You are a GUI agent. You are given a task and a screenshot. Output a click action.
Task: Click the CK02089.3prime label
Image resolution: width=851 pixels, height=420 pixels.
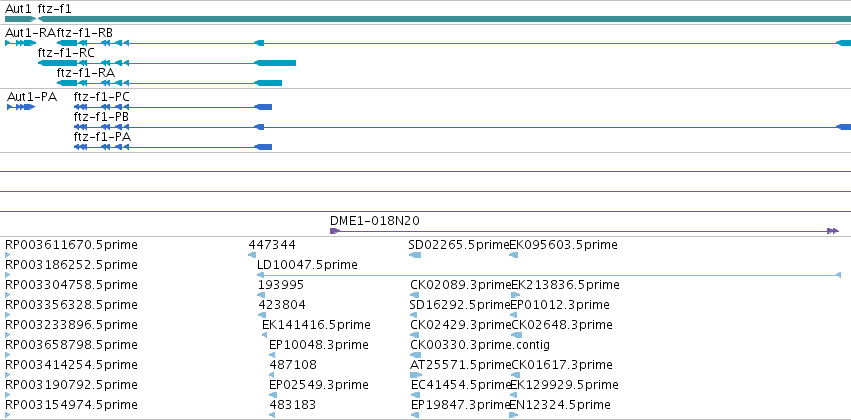pyautogui.click(x=461, y=285)
